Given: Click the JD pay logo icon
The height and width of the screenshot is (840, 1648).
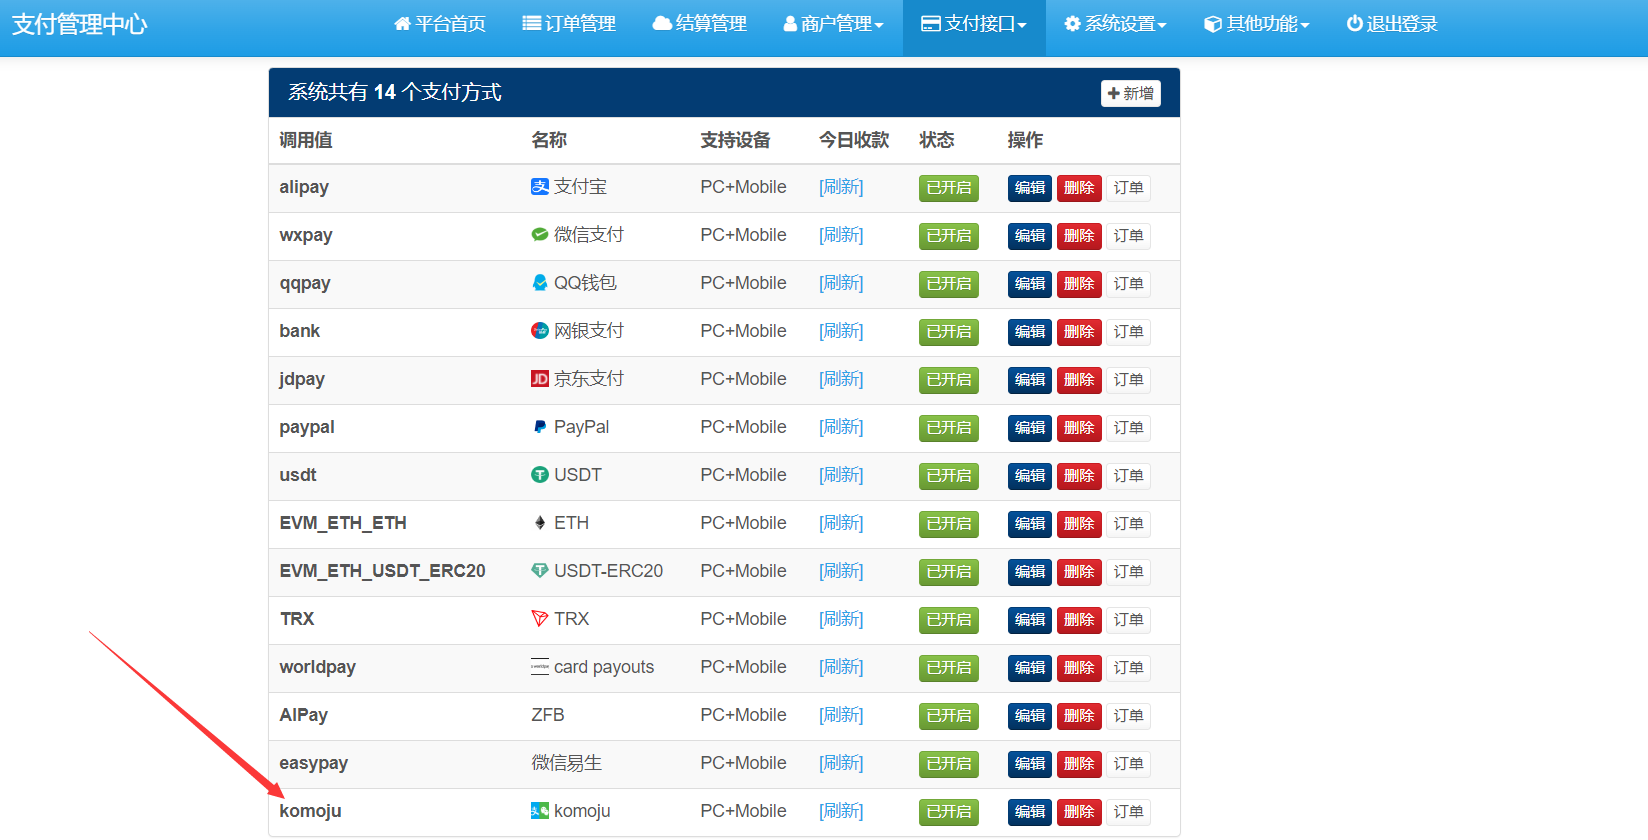Looking at the screenshot, I should 540,379.
